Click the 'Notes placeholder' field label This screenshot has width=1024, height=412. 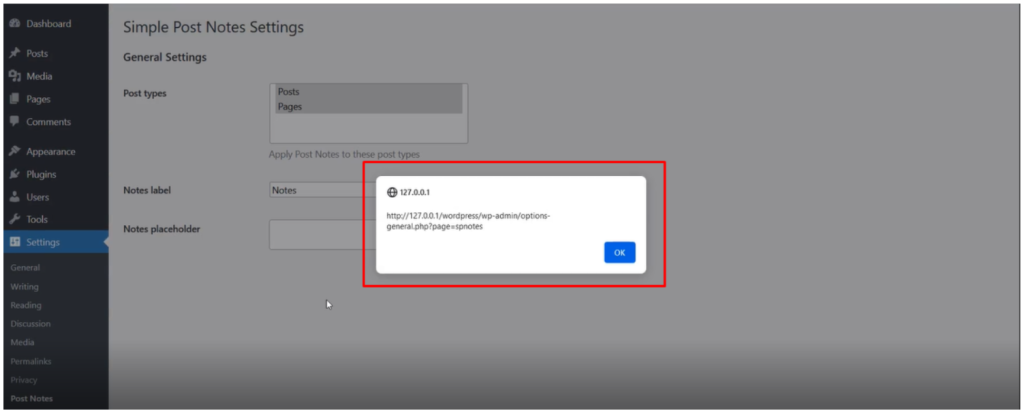pyautogui.click(x=161, y=229)
